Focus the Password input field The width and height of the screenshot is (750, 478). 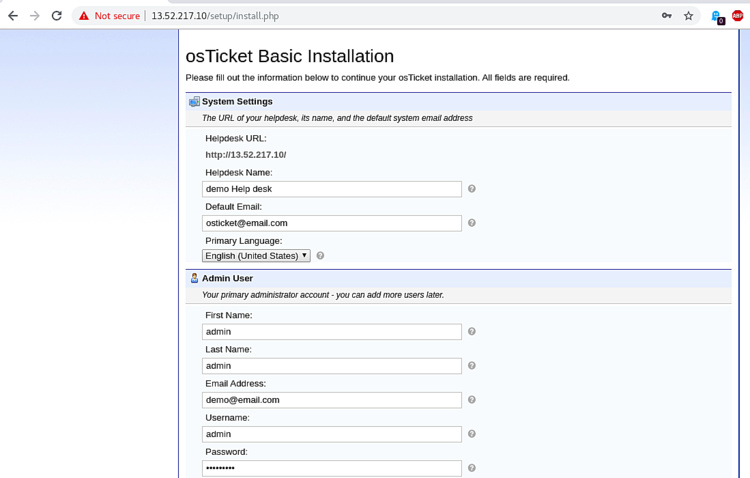(x=331, y=468)
